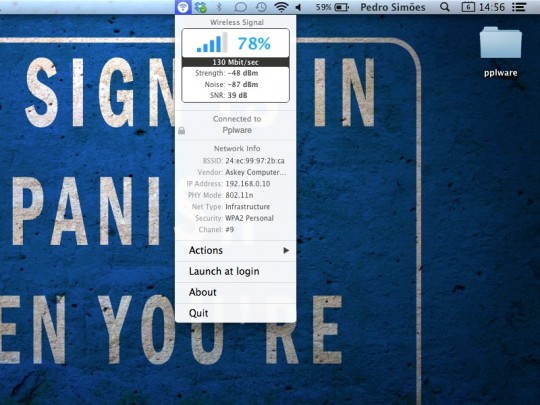The width and height of the screenshot is (540, 405).
Task: Open Spotlight search magnifier icon
Action: click(x=445, y=7)
